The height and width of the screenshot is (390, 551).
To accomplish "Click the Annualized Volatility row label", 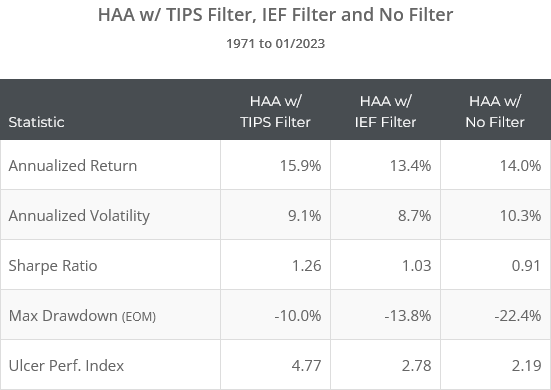I will tap(79, 216).
